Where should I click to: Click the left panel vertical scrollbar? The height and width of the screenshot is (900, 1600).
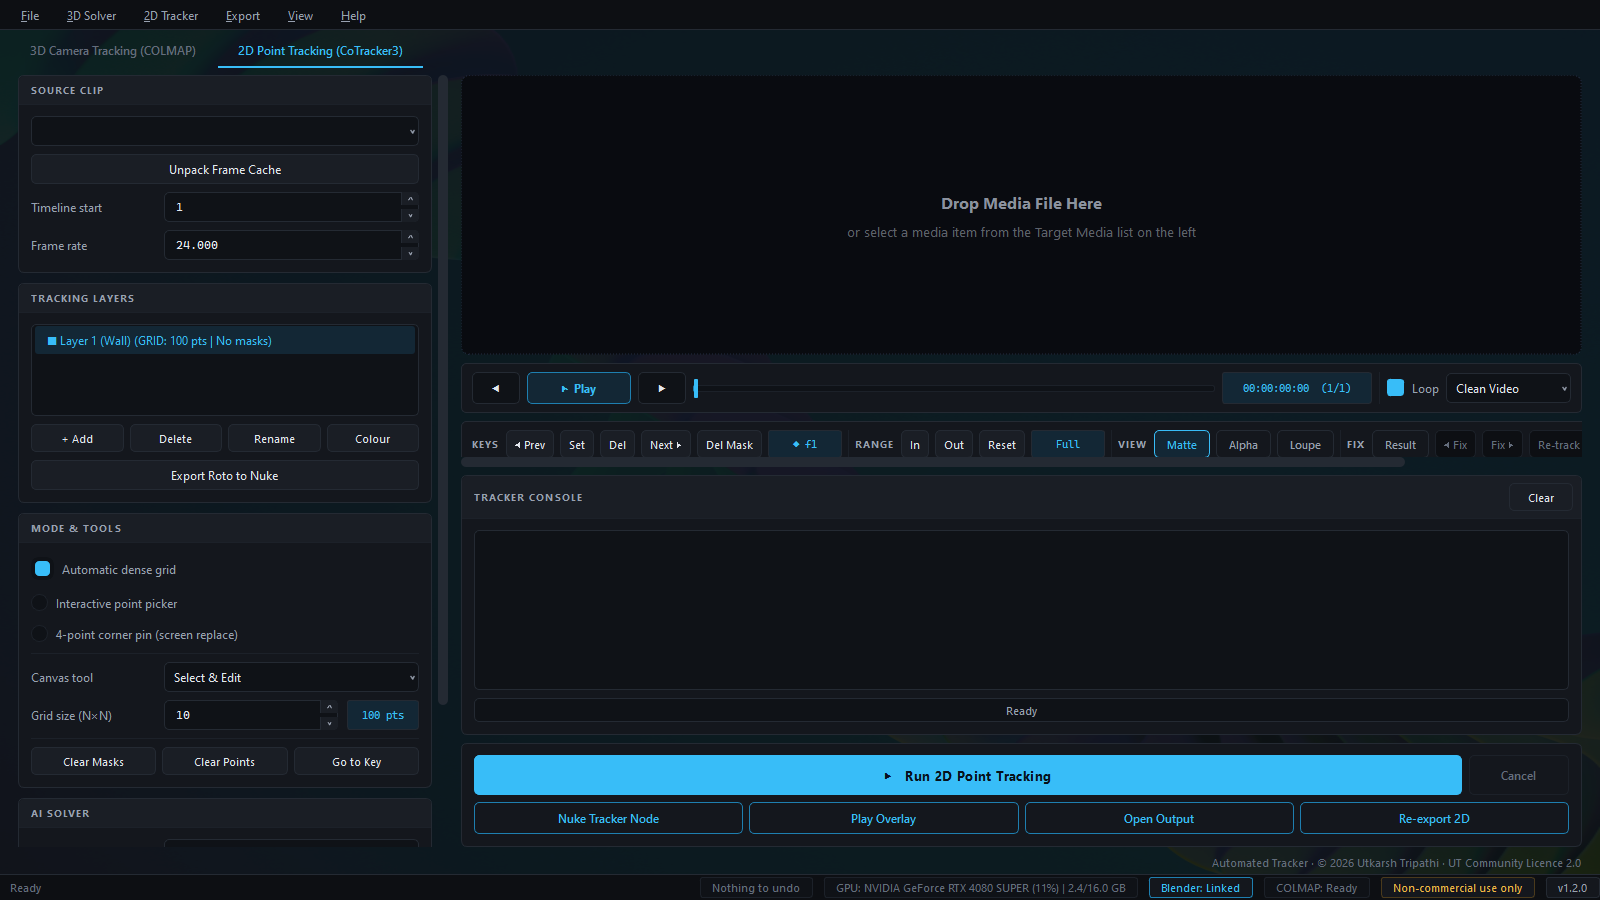(x=443, y=390)
